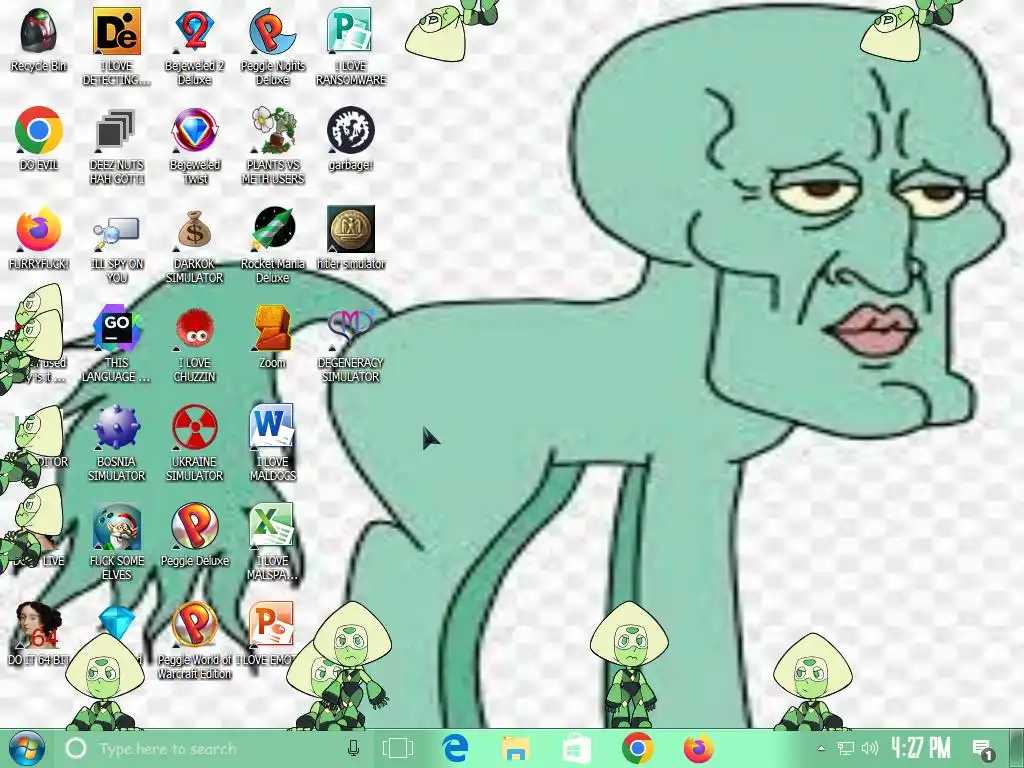This screenshot has width=1024, height=768.
Task: Open the Firefox desktop shortcut
Action: click(x=39, y=229)
